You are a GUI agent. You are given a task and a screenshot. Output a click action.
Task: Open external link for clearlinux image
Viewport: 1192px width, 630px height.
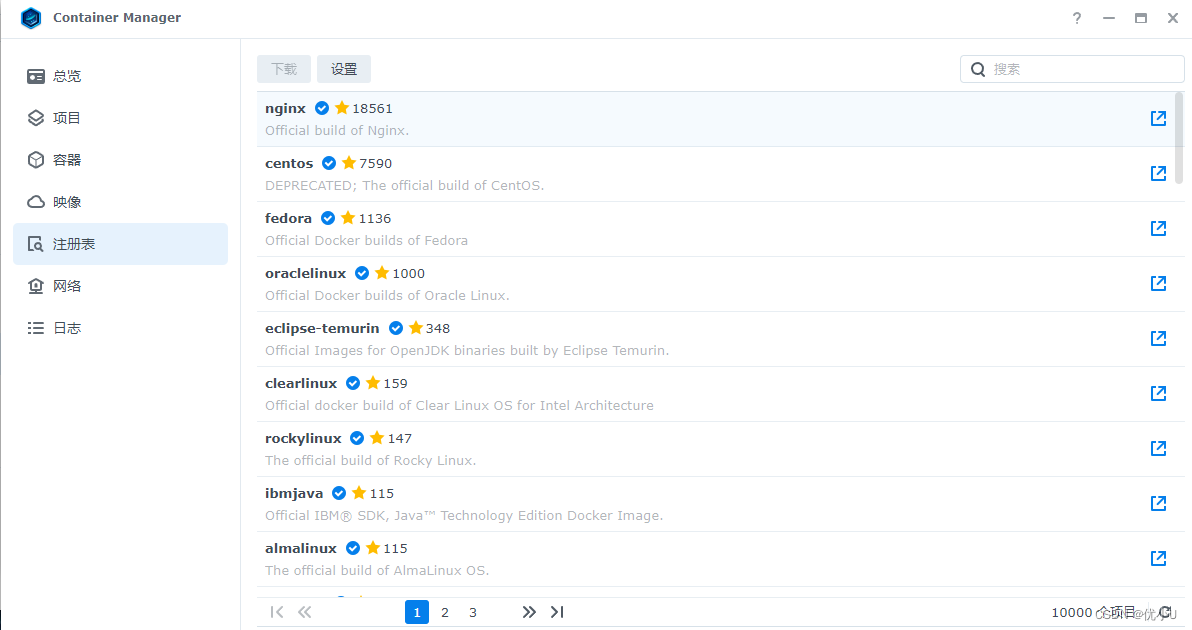pyautogui.click(x=1158, y=393)
